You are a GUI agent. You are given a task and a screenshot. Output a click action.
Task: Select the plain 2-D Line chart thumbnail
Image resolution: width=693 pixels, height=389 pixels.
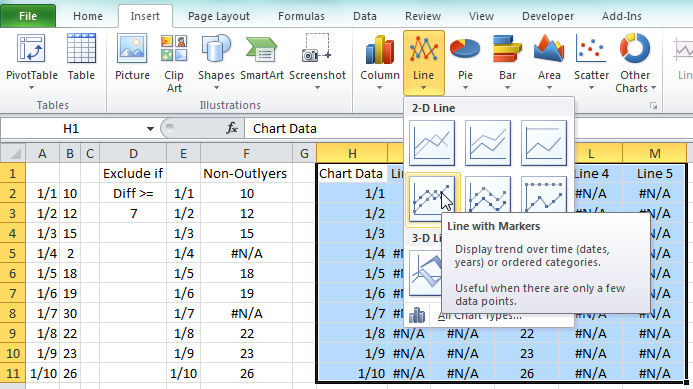pyautogui.click(x=432, y=143)
